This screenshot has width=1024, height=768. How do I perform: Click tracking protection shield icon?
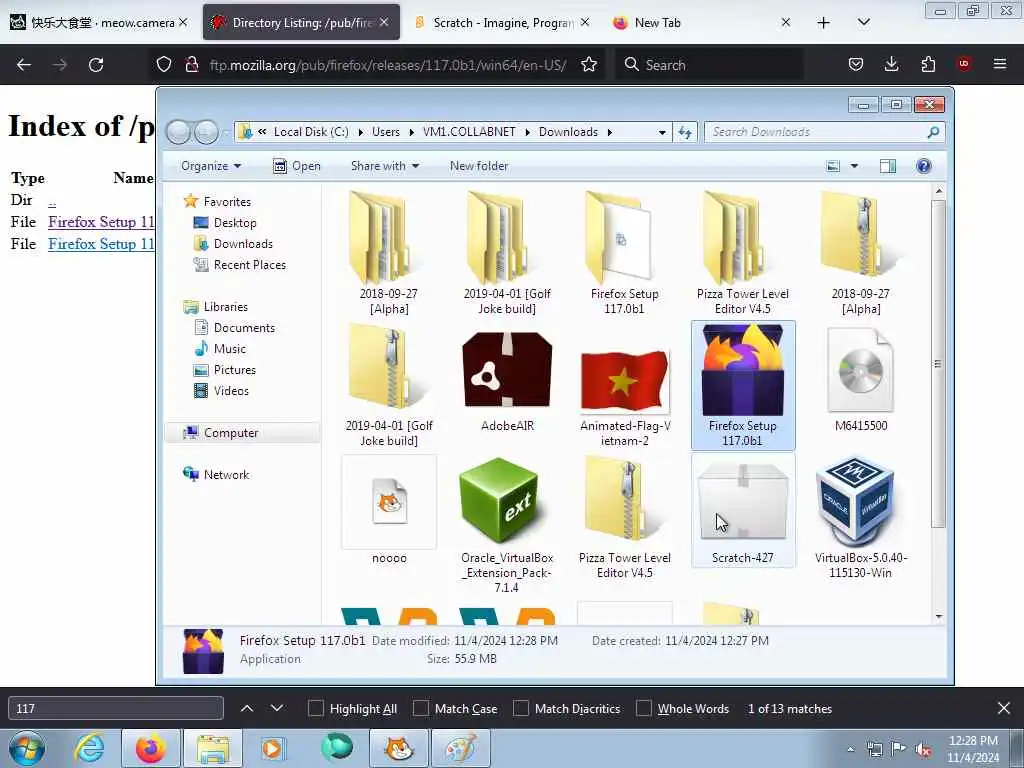(164, 65)
